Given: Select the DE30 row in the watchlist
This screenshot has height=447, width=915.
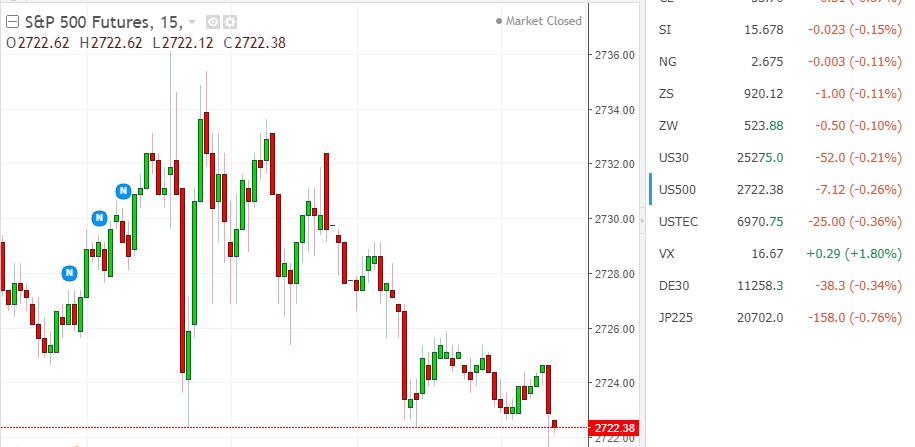Looking at the screenshot, I should [780, 286].
